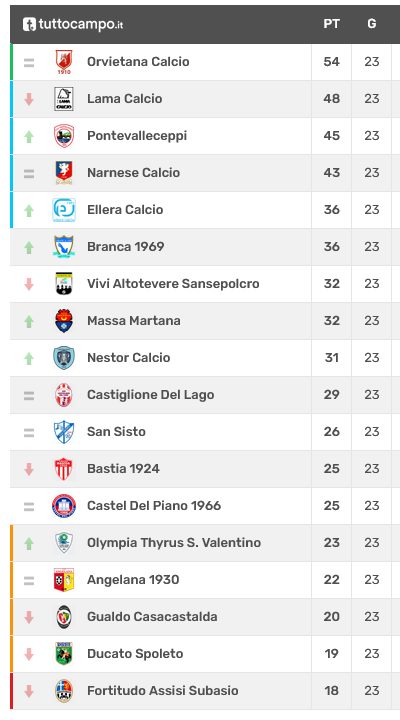The image size is (400, 720).
Task: Select the Castel Del Piano 1966 badge
Action: point(64,506)
